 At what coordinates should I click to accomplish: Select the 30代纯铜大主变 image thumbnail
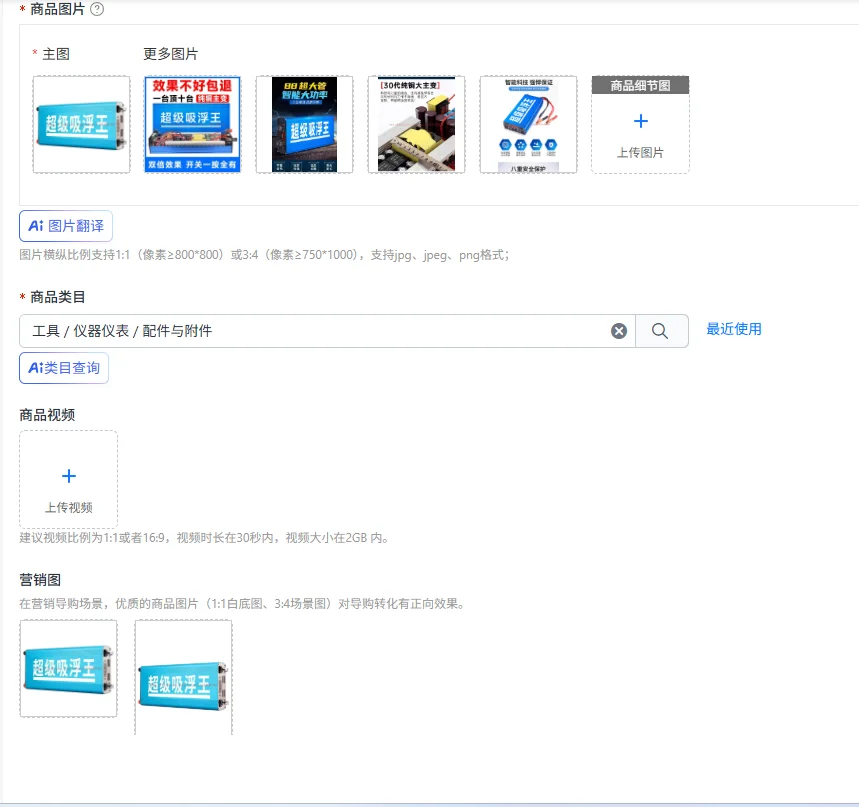tap(416, 124)
